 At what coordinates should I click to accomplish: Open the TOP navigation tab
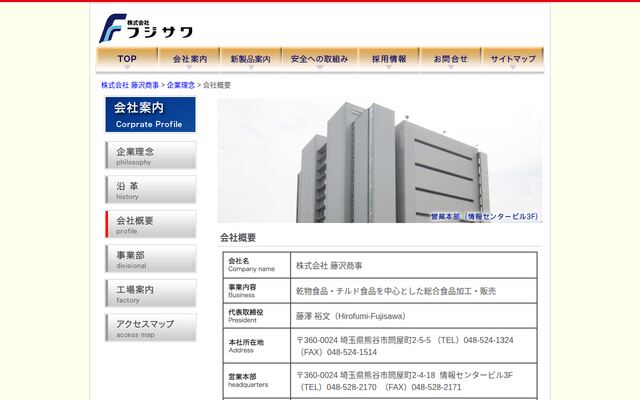click(x=127, y=59)
